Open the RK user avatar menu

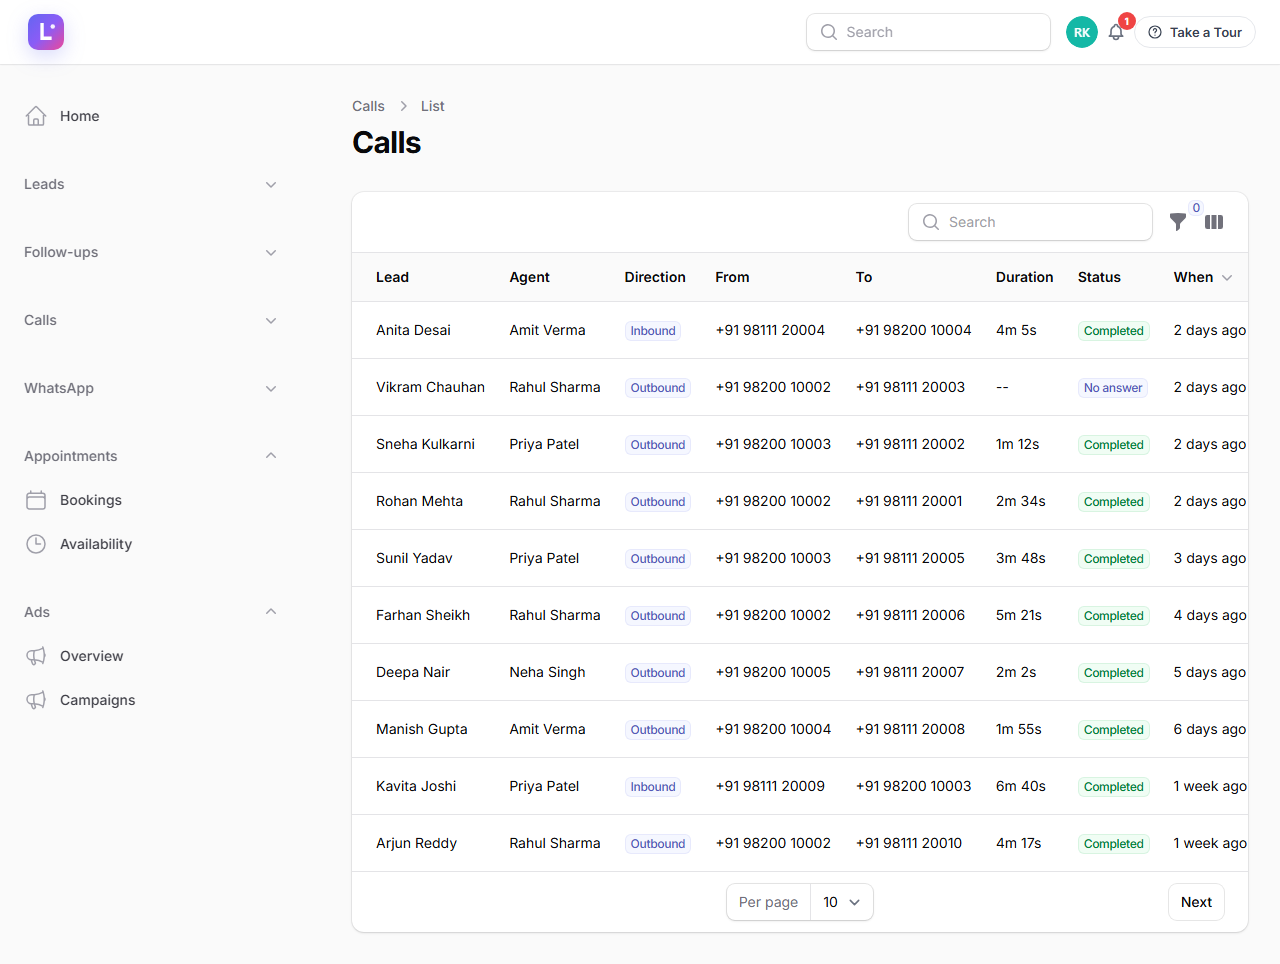[x=1082, y=32]
